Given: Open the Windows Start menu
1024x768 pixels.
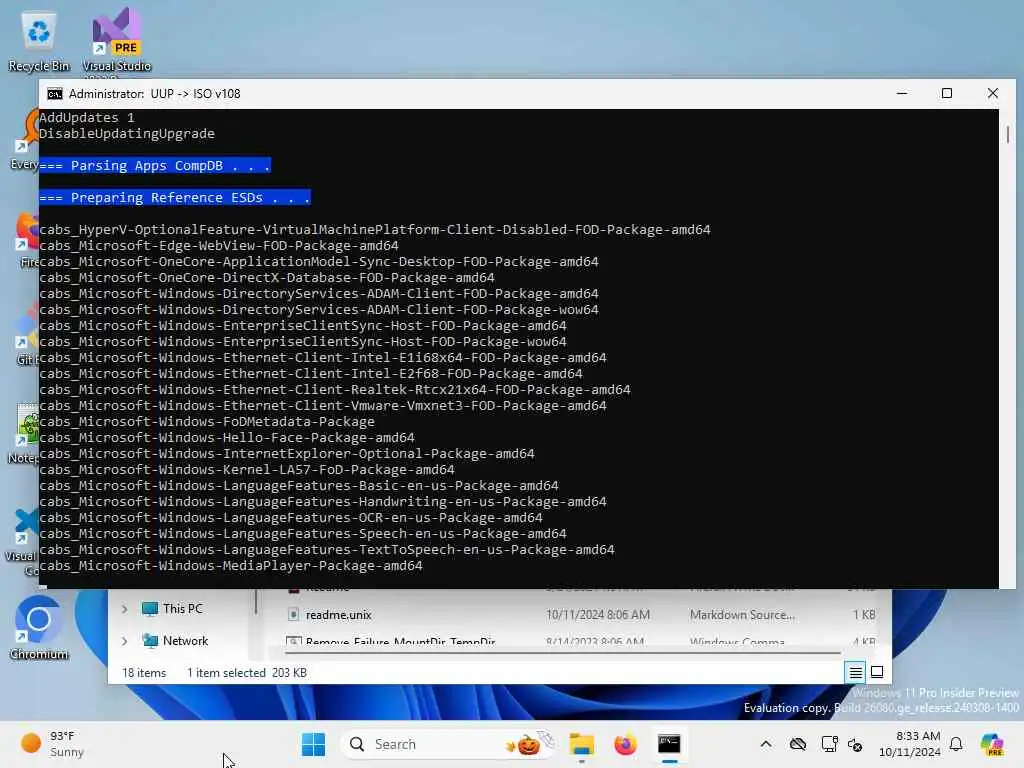Looking at the screenshot, I should 313,744.
